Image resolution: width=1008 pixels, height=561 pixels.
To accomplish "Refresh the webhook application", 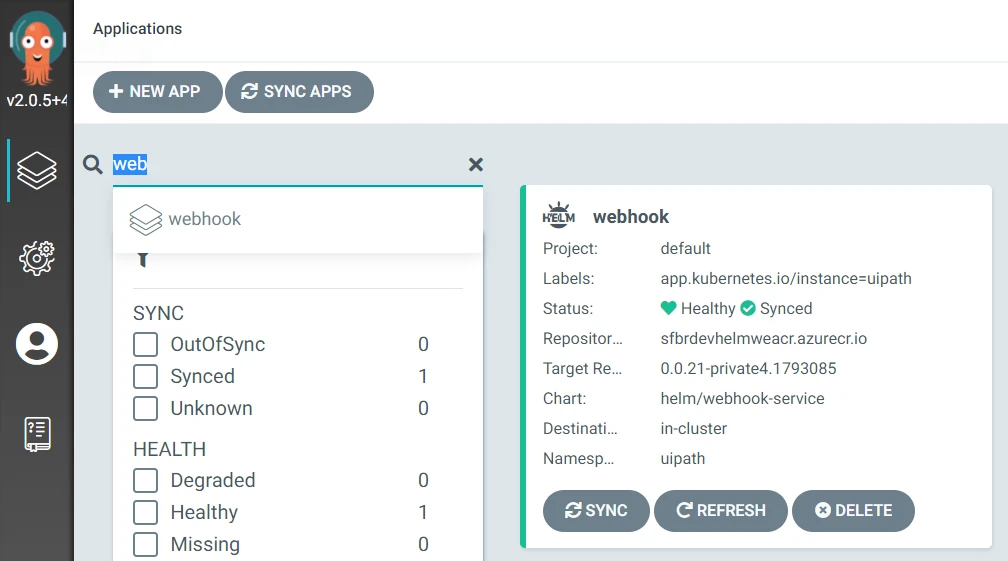I will [721, 511].
